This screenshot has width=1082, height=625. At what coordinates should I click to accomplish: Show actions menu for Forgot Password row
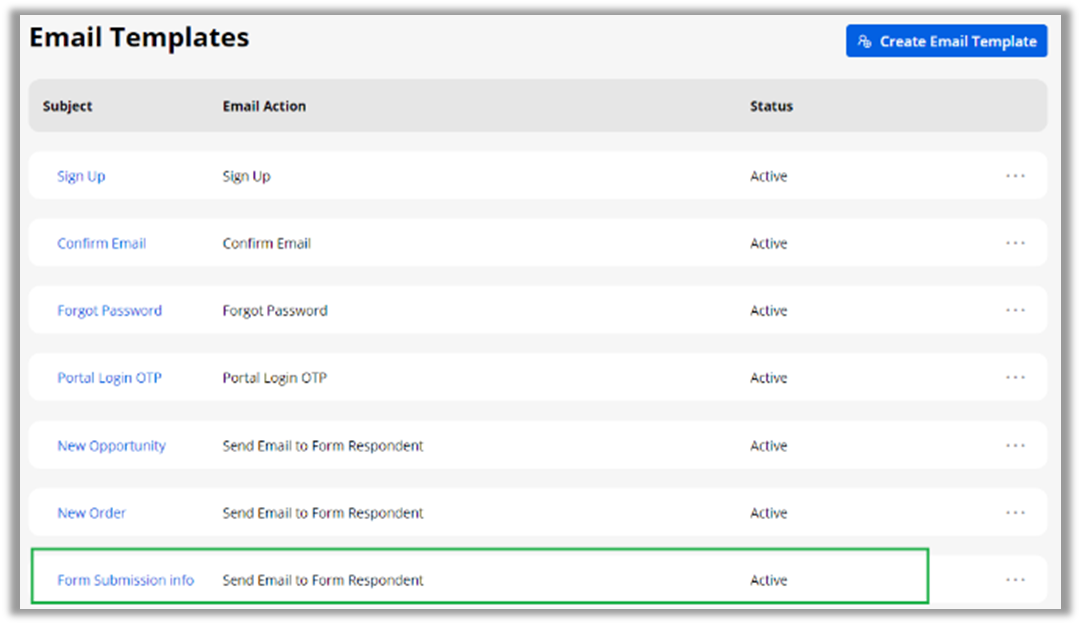coord(1015,310)
